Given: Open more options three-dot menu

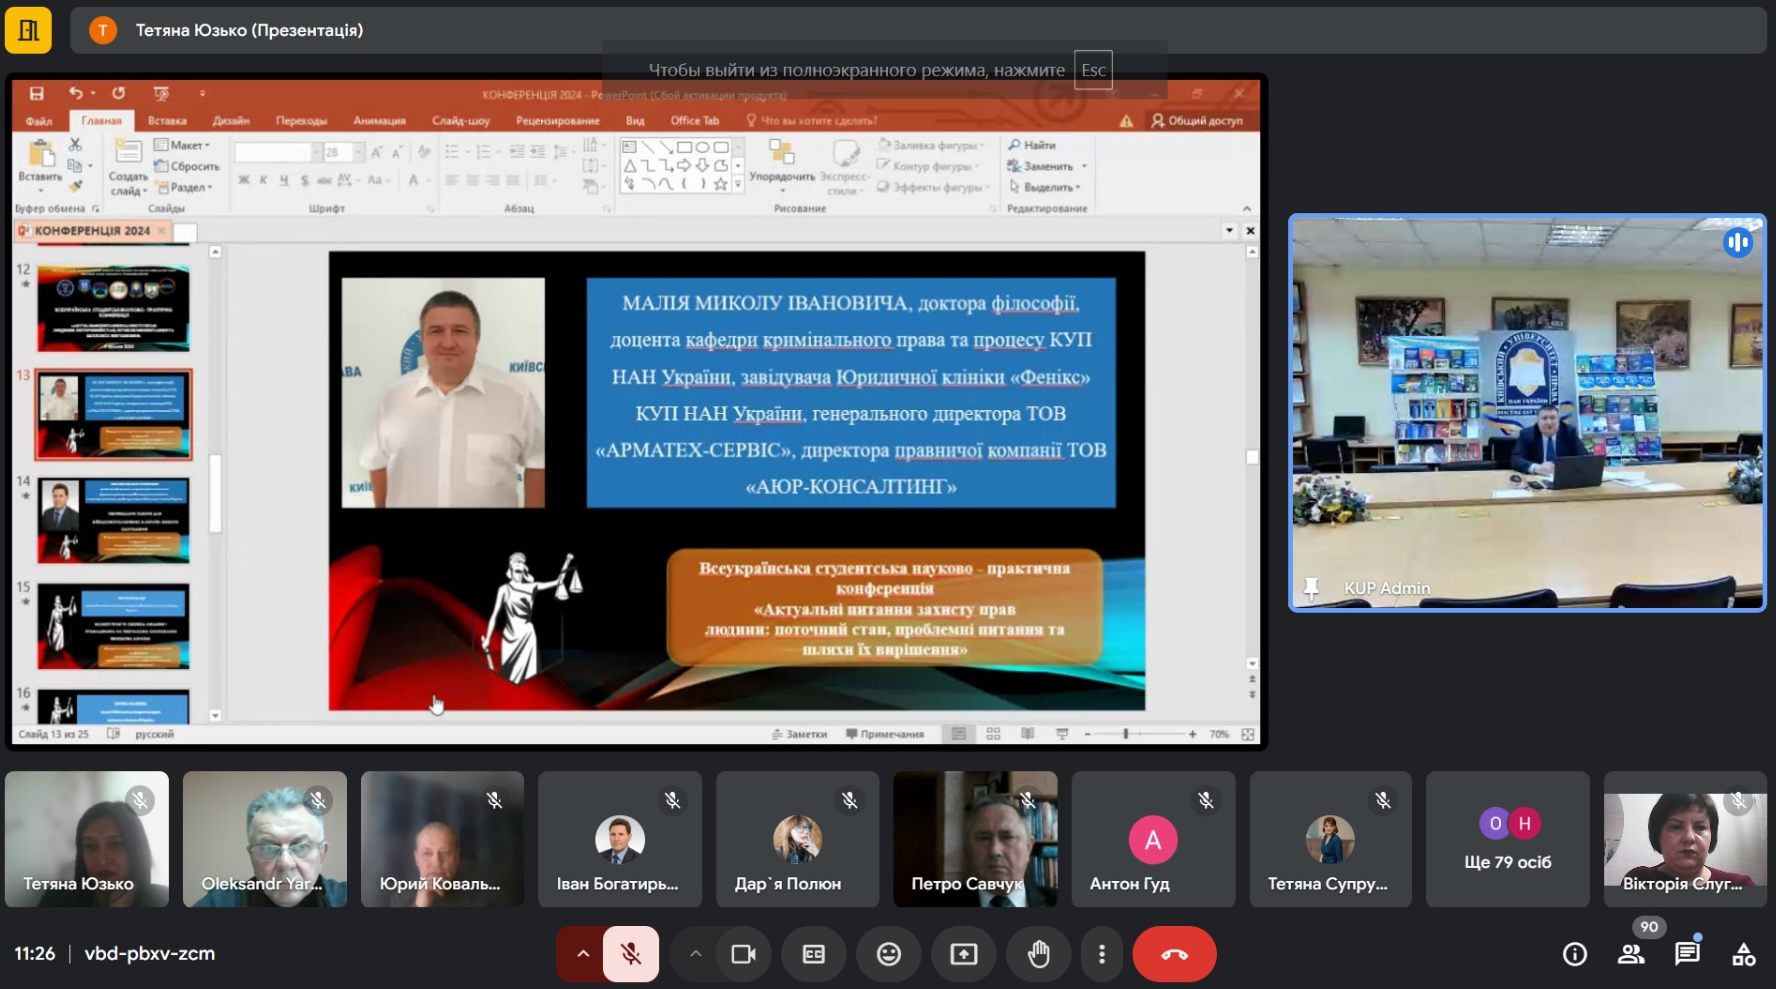Looking at the screenshot, I should 1101,954.
